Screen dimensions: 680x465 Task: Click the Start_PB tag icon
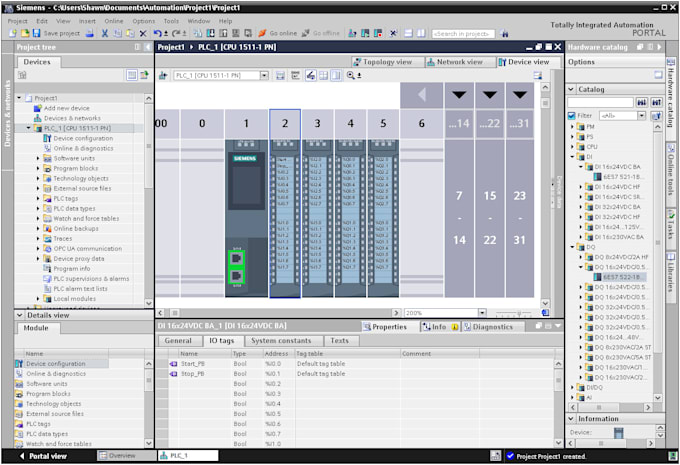173,363
